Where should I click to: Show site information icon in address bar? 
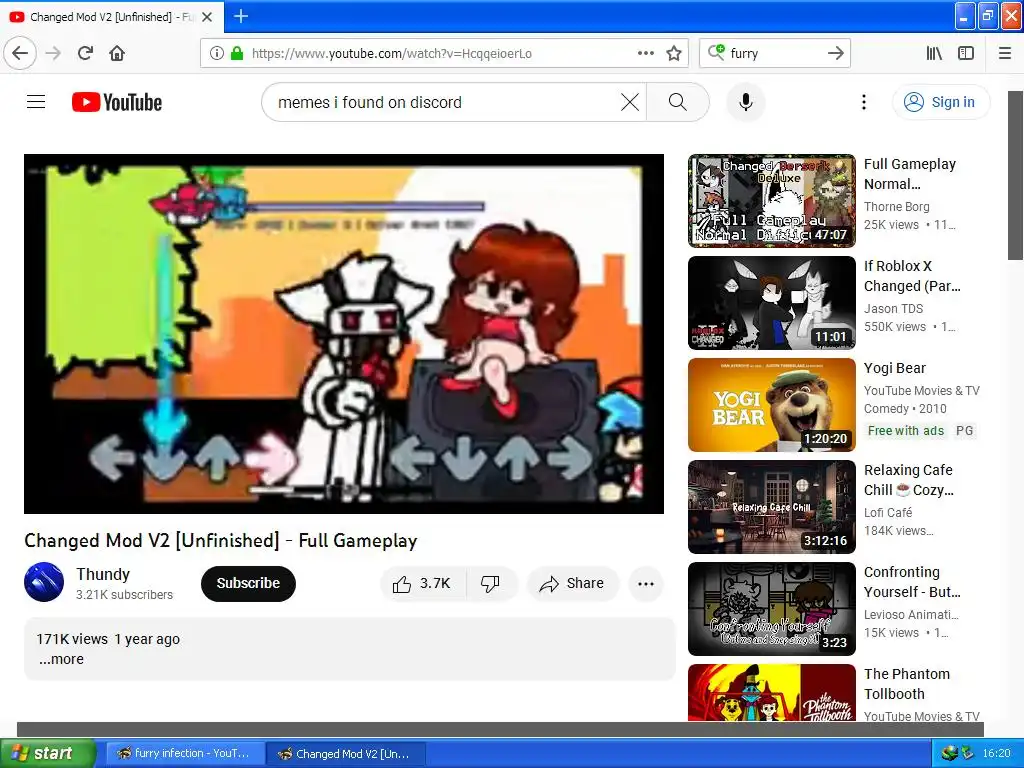click(x=216, y=54)
